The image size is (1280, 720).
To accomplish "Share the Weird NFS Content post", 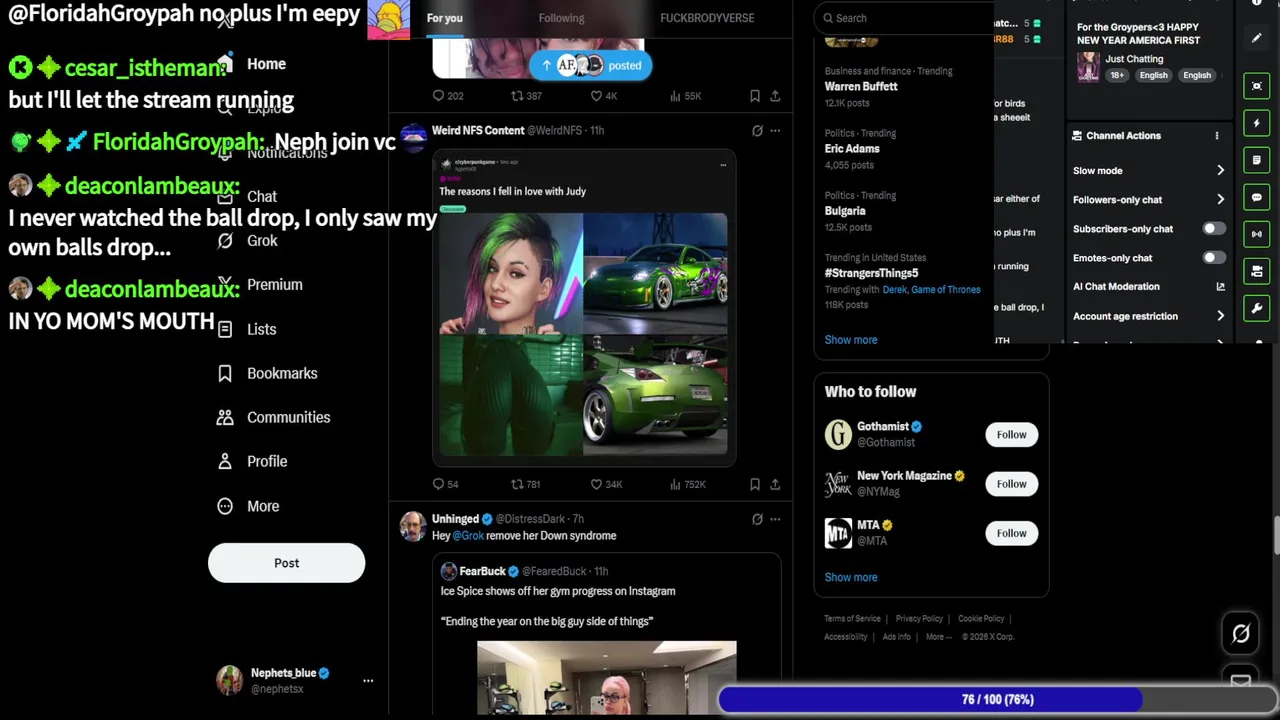I will pos(775,484).
